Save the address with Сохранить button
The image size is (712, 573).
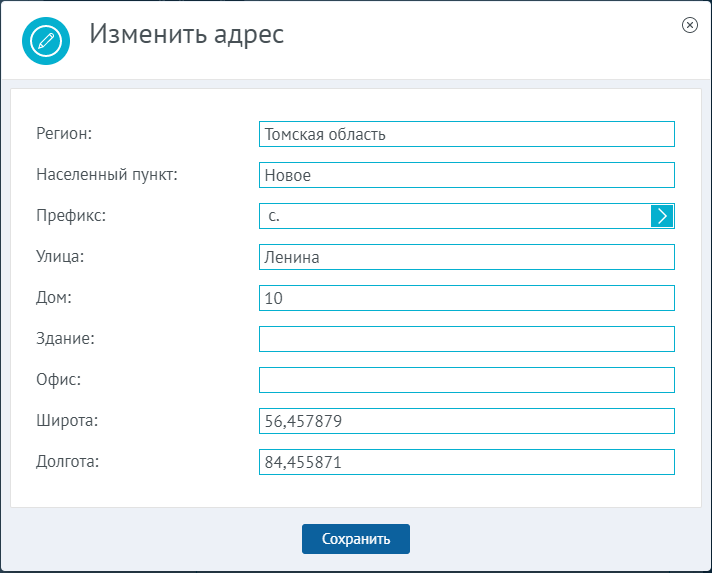(x=356, y=539)
